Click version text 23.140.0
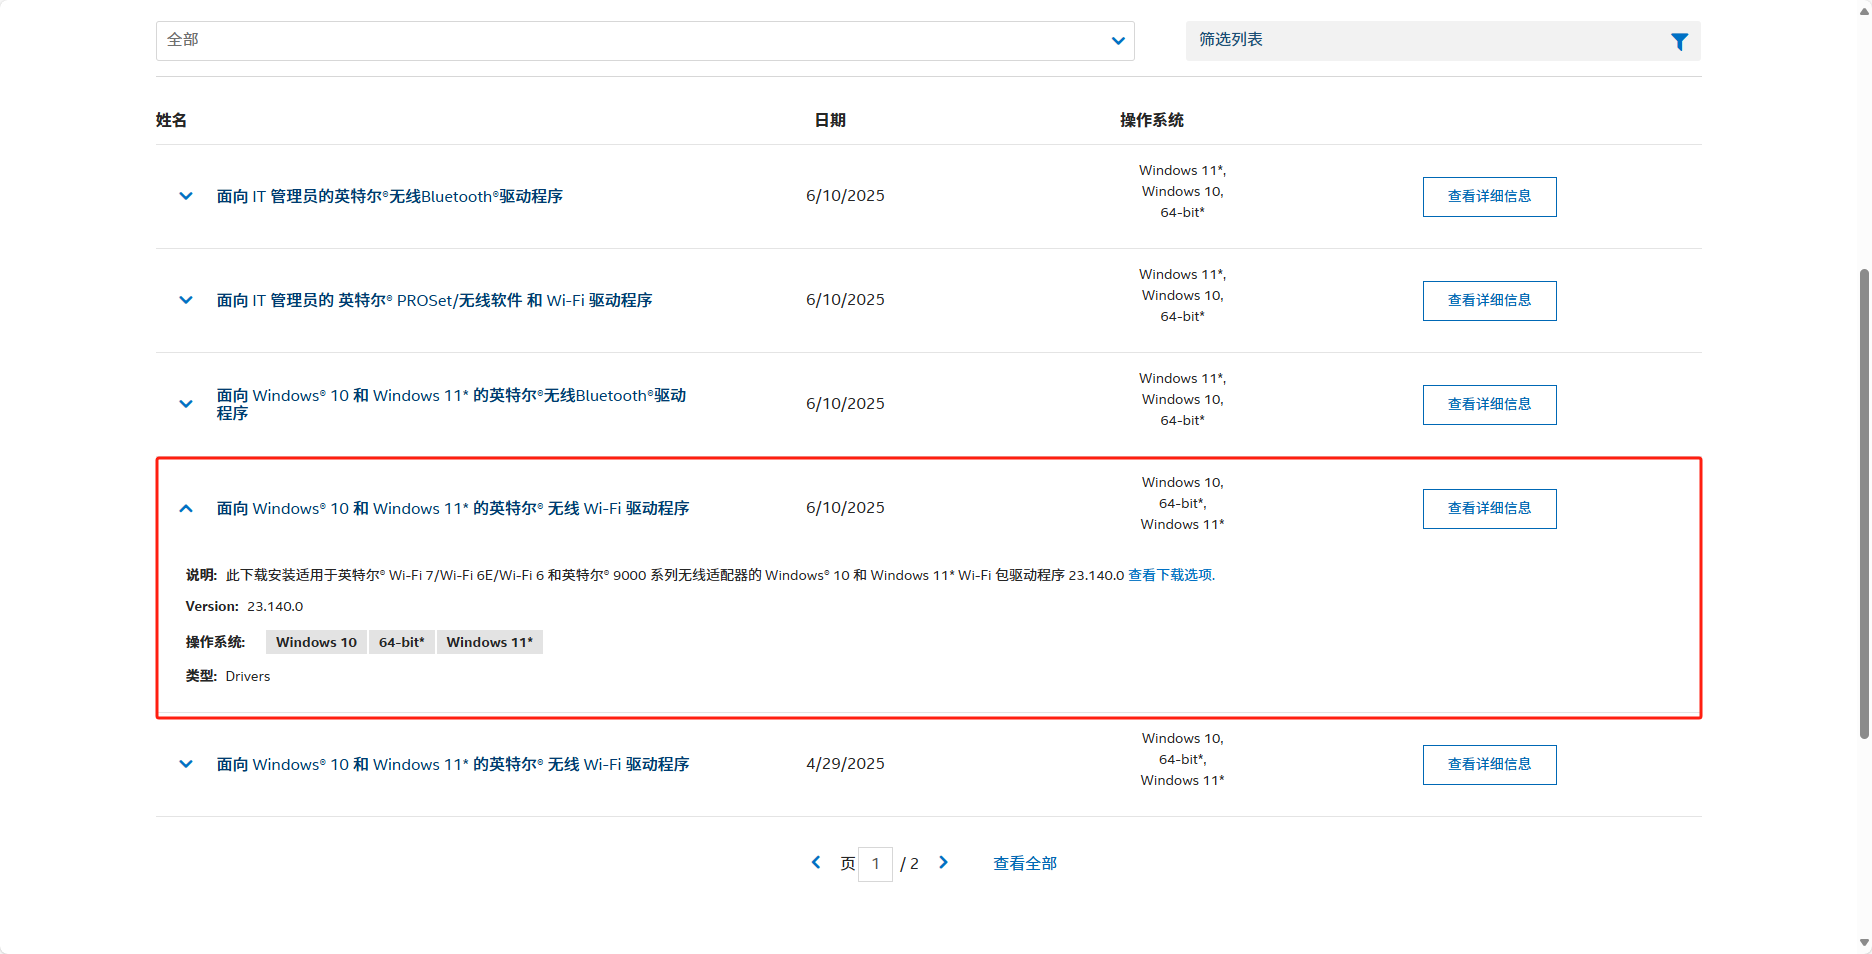The width and height of the screenshot is (1872, 954). click(275, 607)
